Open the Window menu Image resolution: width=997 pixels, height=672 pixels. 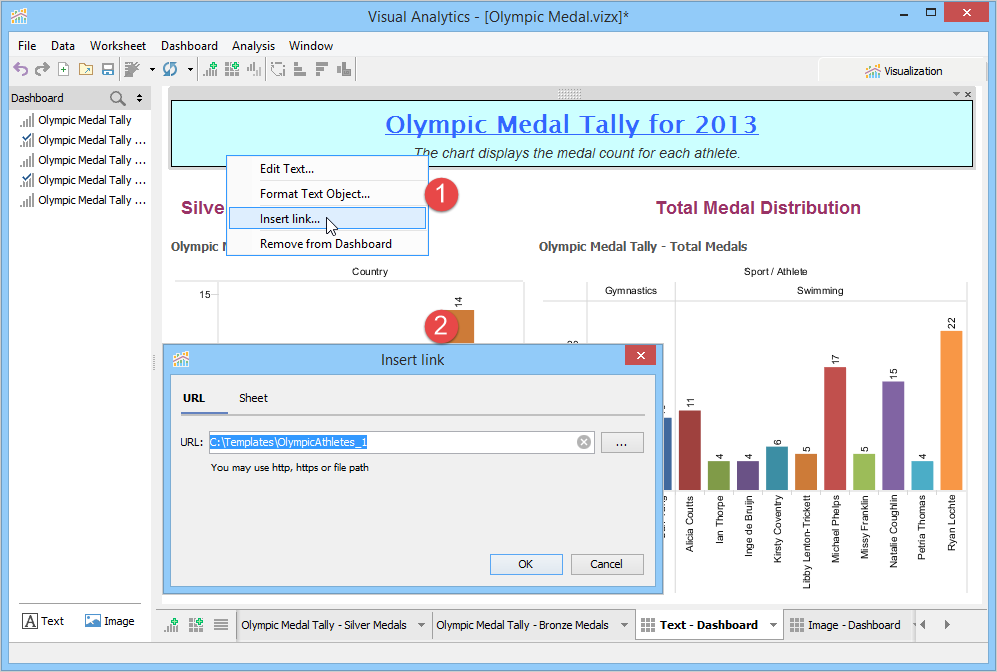tap(310, 46)
